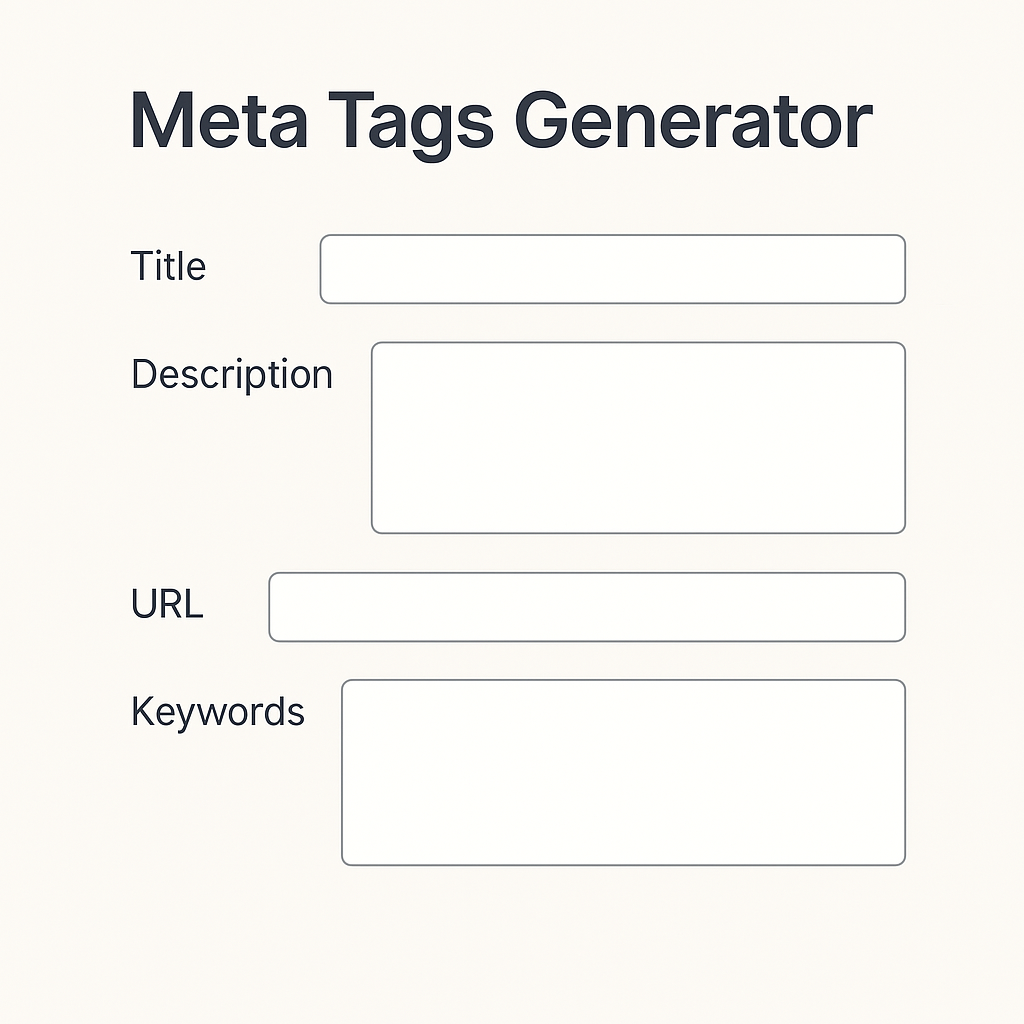Select the text box beside URL
The width and height of the screenshot is (1024, 1024).
[587, 607]
